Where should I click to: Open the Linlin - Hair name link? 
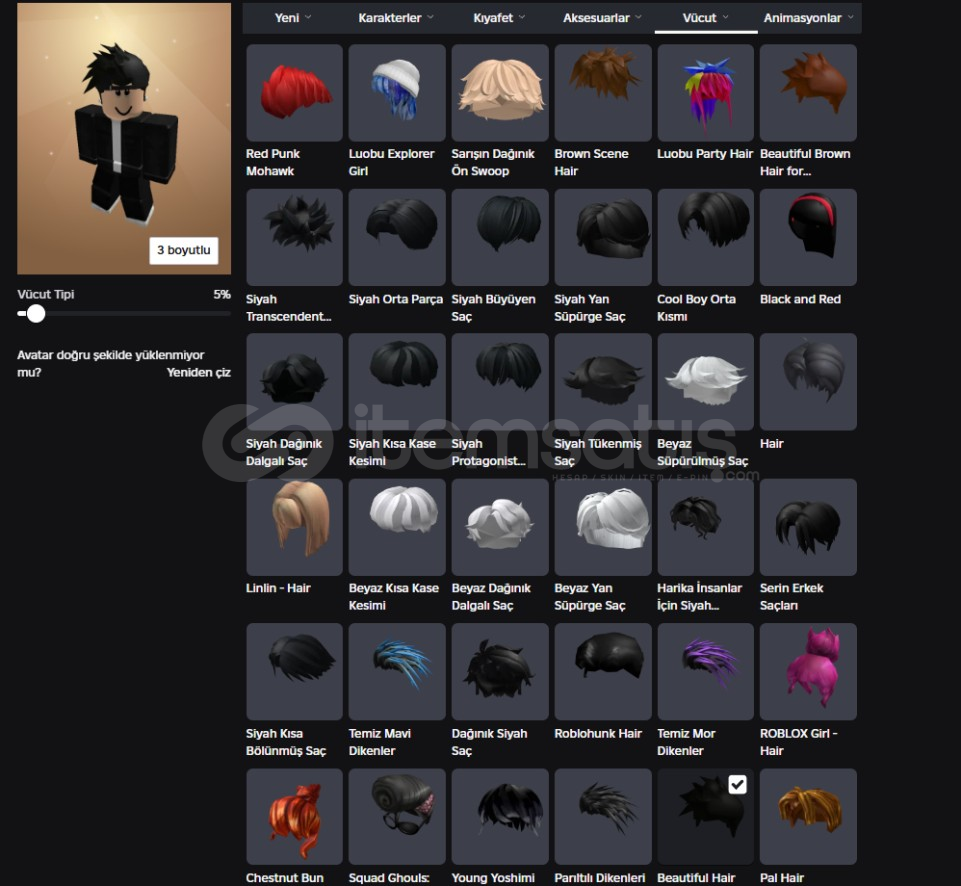click(x=278, y=588)
